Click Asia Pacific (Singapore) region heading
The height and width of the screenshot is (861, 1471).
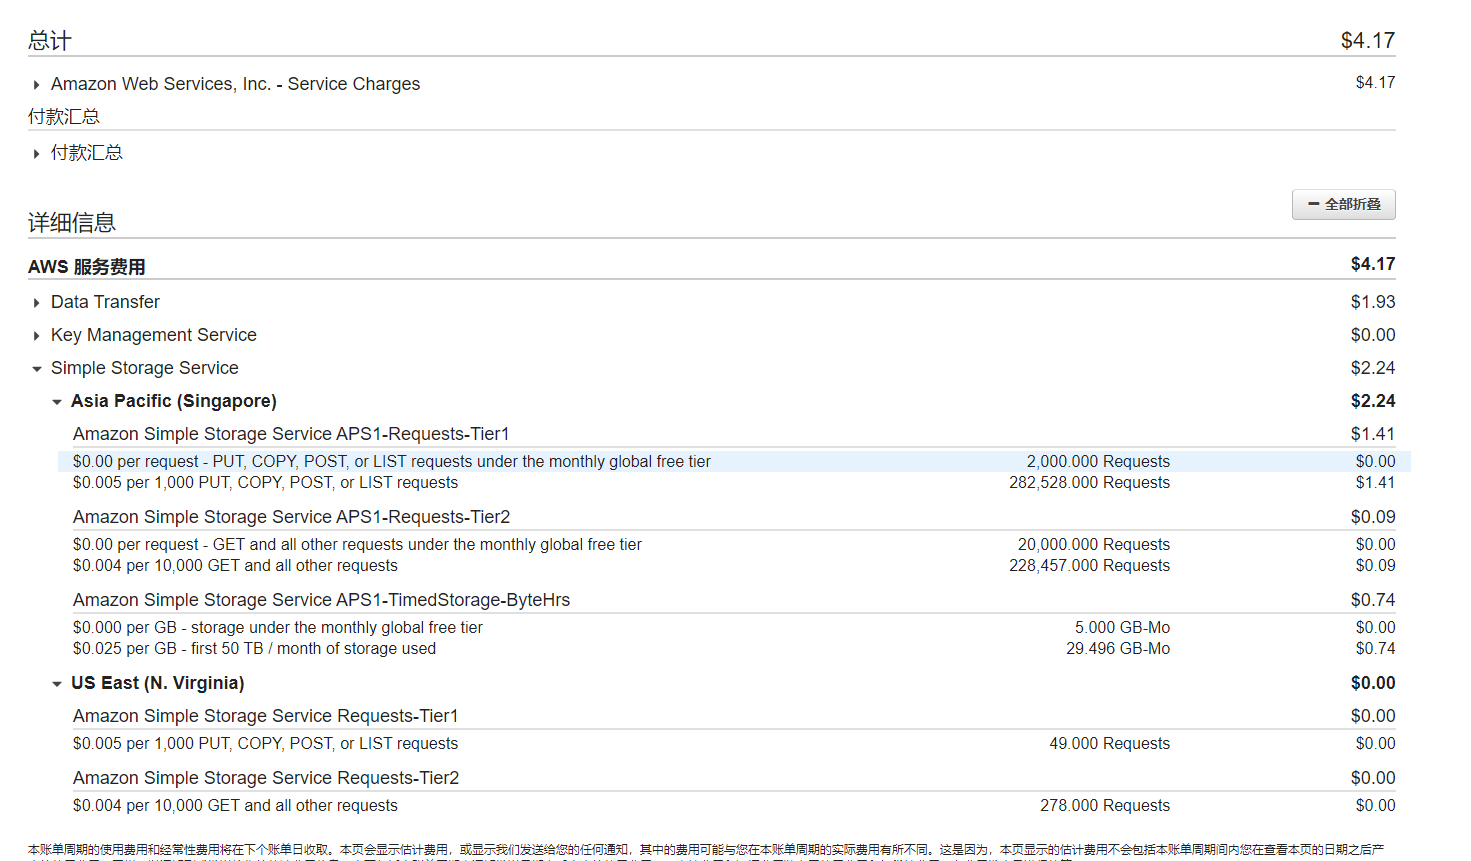click(174, 401)
